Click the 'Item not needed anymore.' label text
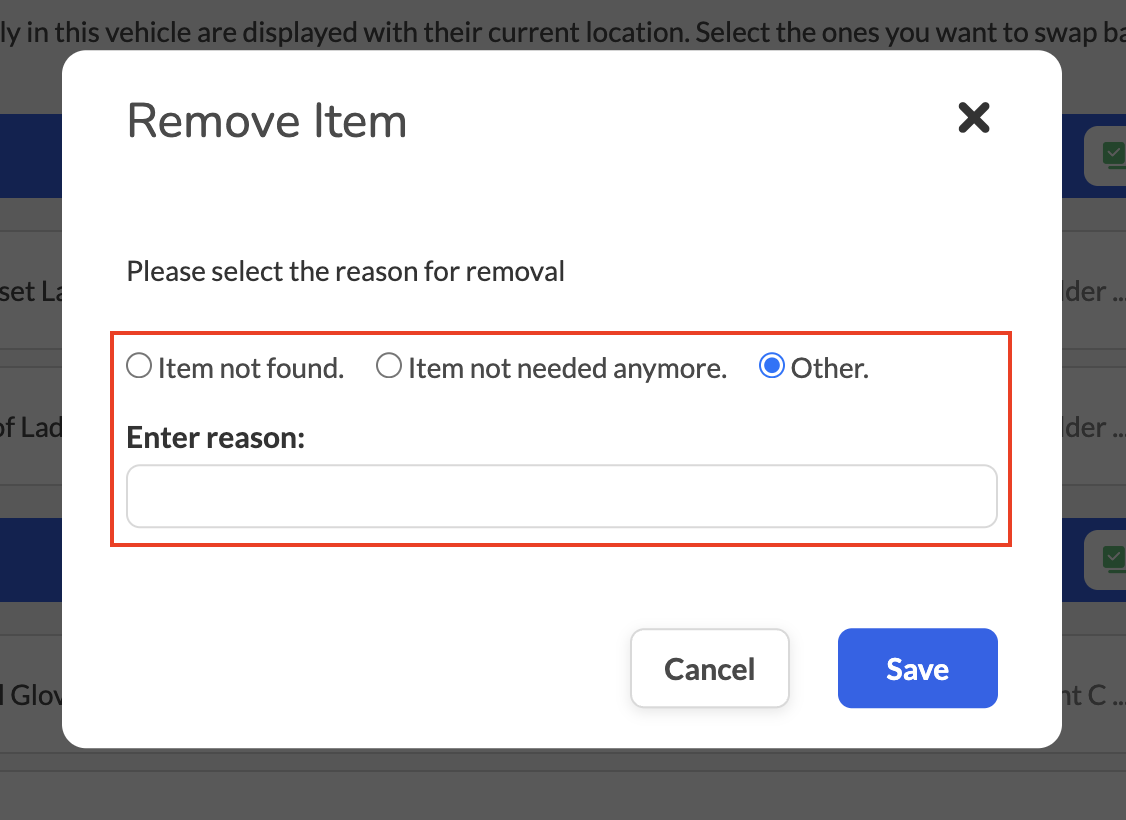The height and width of the screenshot is (820, 1126). coord(567,368)
